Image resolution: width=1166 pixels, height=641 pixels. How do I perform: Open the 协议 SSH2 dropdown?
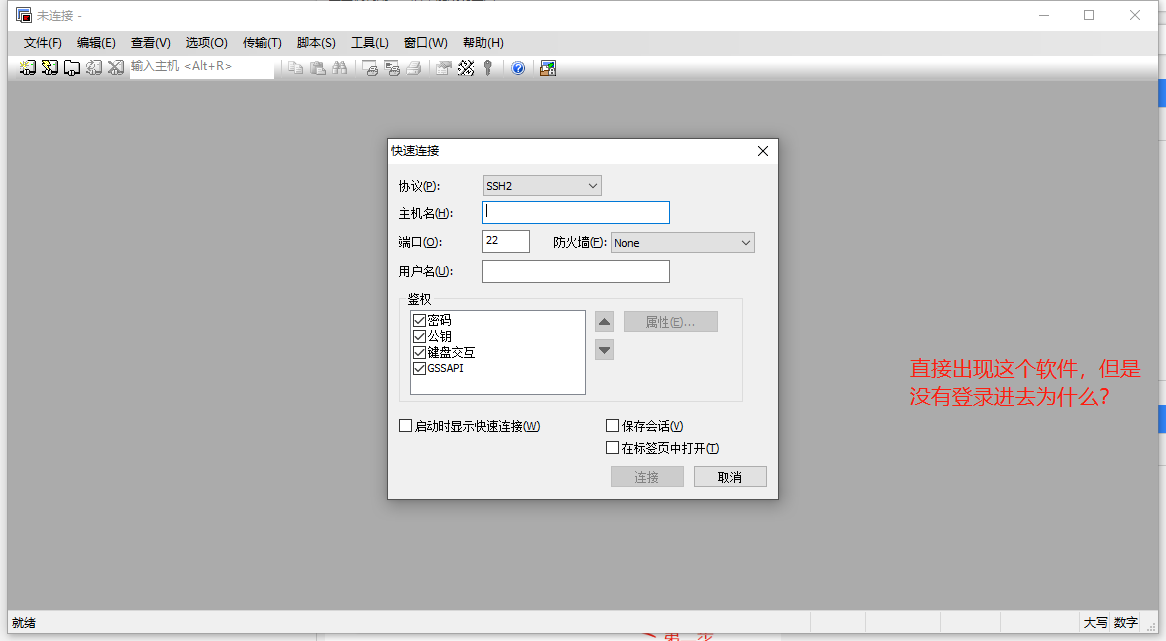coord(542,186)
